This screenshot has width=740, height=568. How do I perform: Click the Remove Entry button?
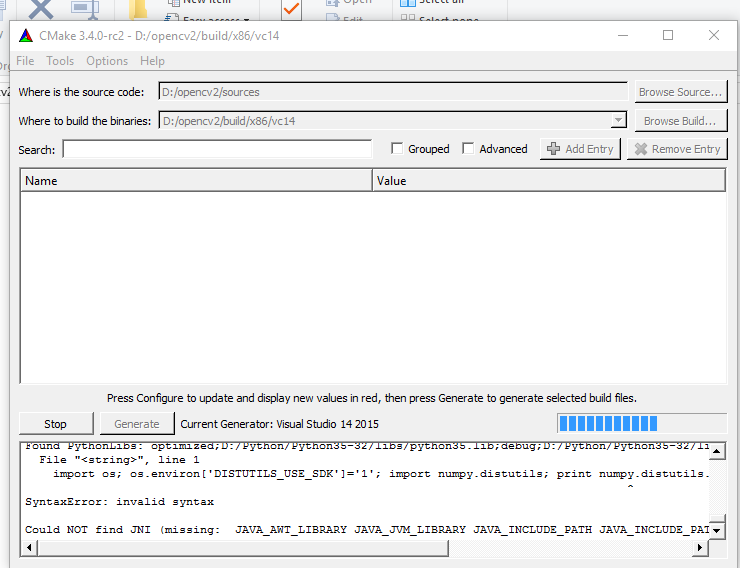click(x=677, y=149)
